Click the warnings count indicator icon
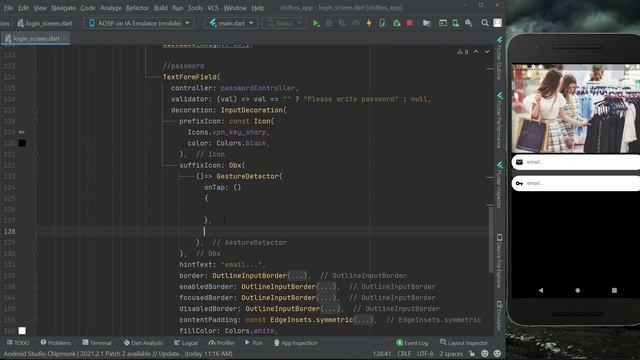 [463, 52]
